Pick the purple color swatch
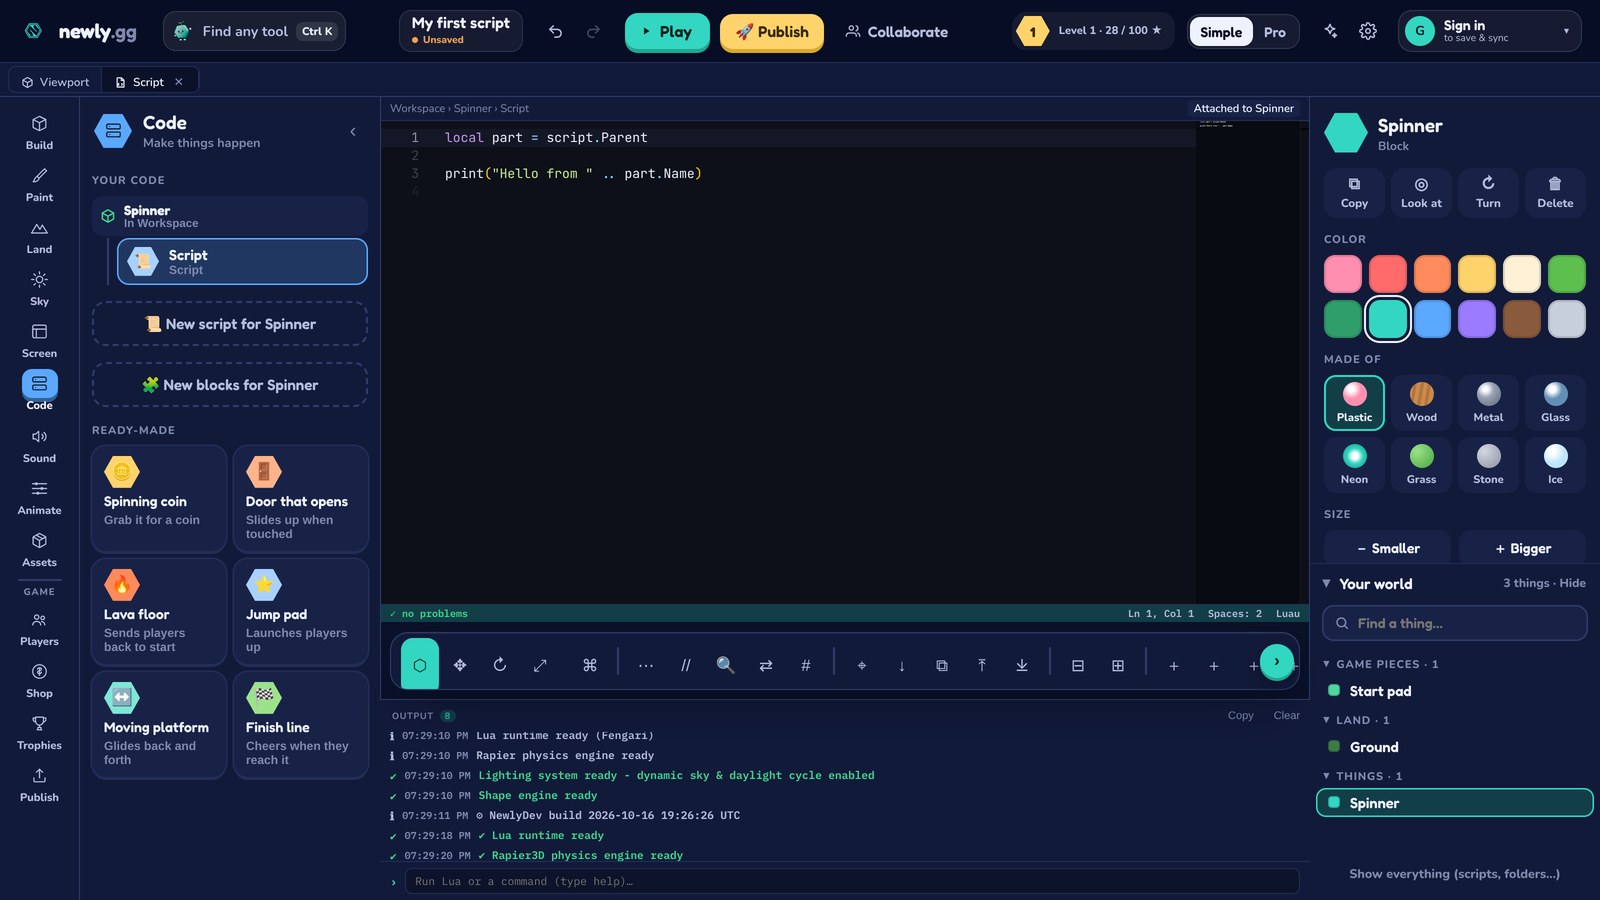This screenshot has height=900, width=1600. click(1477, 319)
